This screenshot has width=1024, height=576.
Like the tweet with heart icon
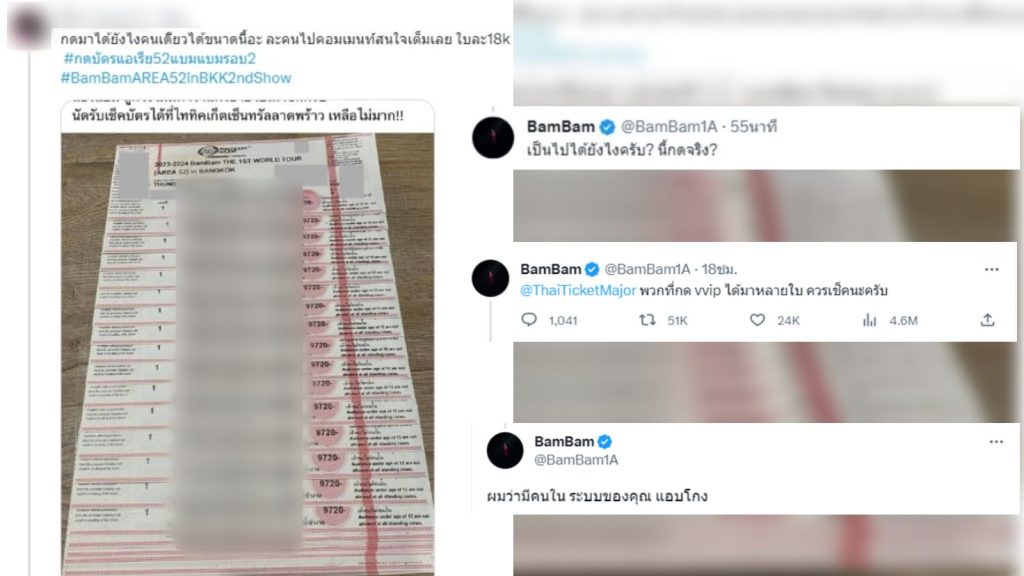pyautogui.click(x=757, y=320)
